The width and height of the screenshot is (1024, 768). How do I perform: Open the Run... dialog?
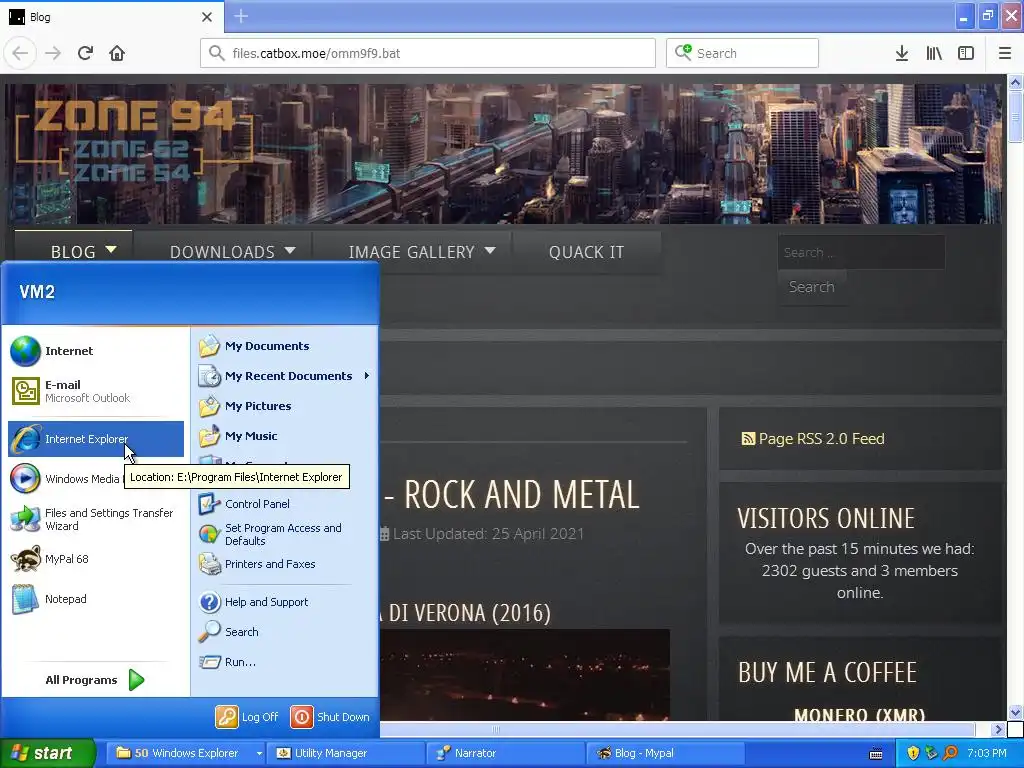coord(284,662)
